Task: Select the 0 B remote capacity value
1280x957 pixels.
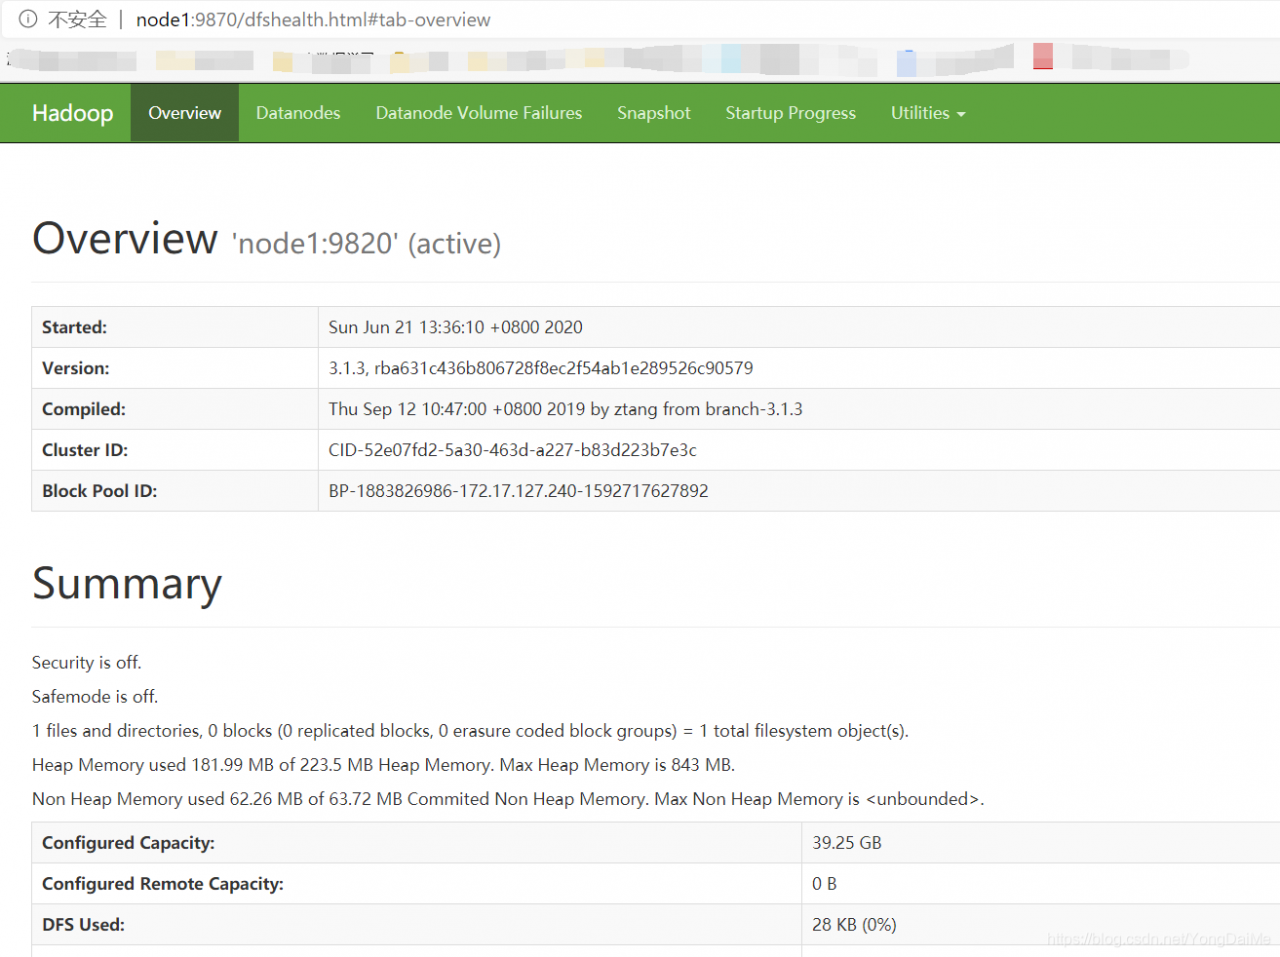Action: (824, 884)
